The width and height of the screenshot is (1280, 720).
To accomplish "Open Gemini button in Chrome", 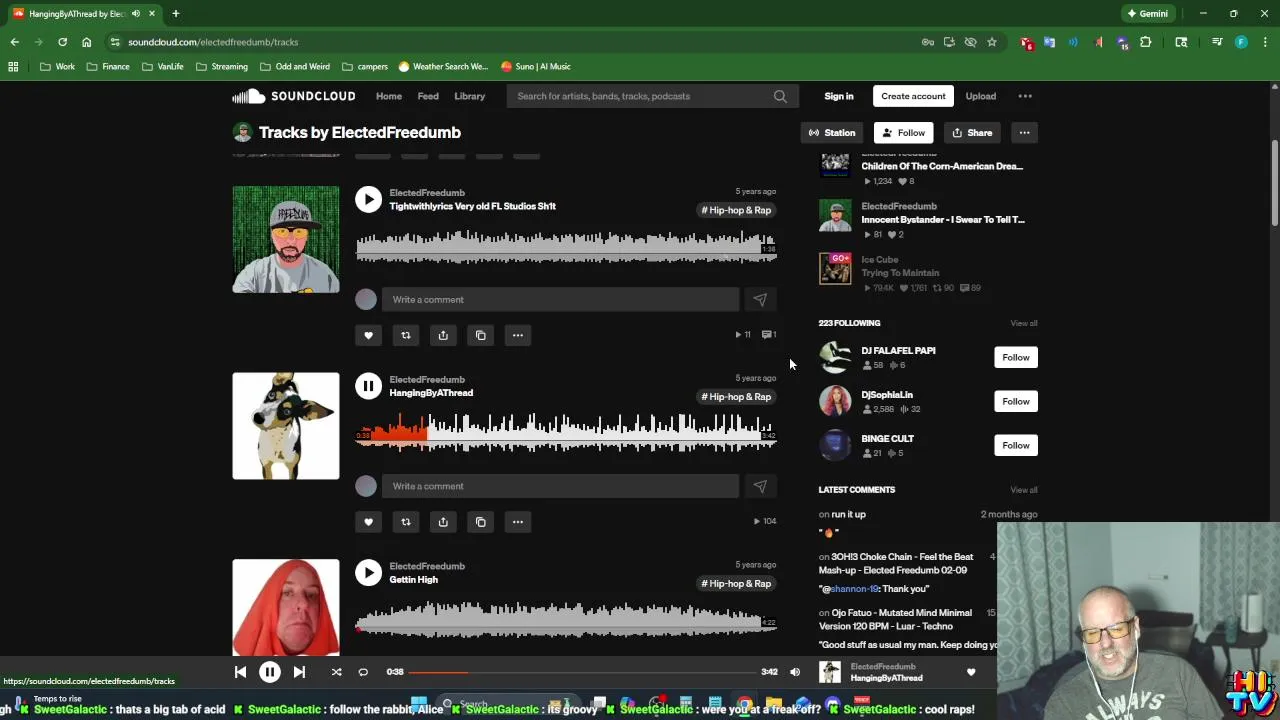I will click(1147, 14).
